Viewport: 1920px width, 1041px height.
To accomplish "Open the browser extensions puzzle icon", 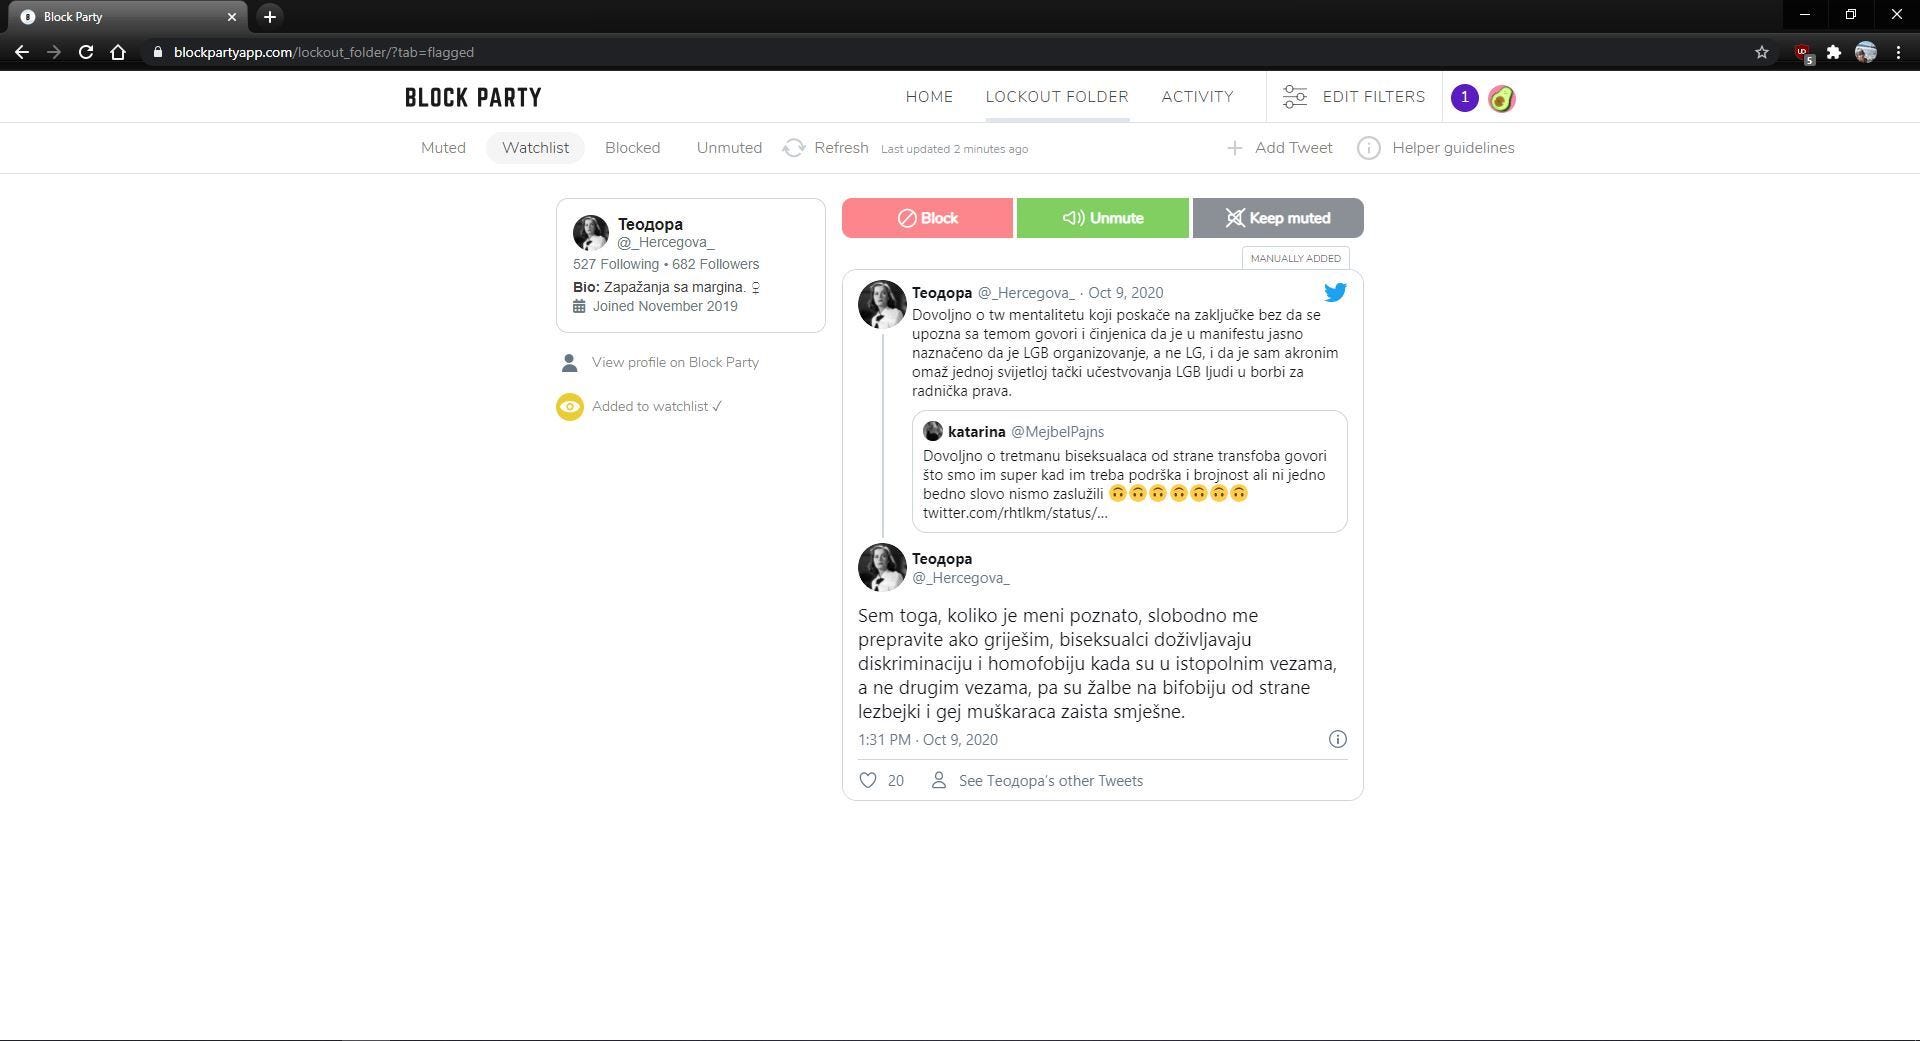I will tap(1834, 52).
